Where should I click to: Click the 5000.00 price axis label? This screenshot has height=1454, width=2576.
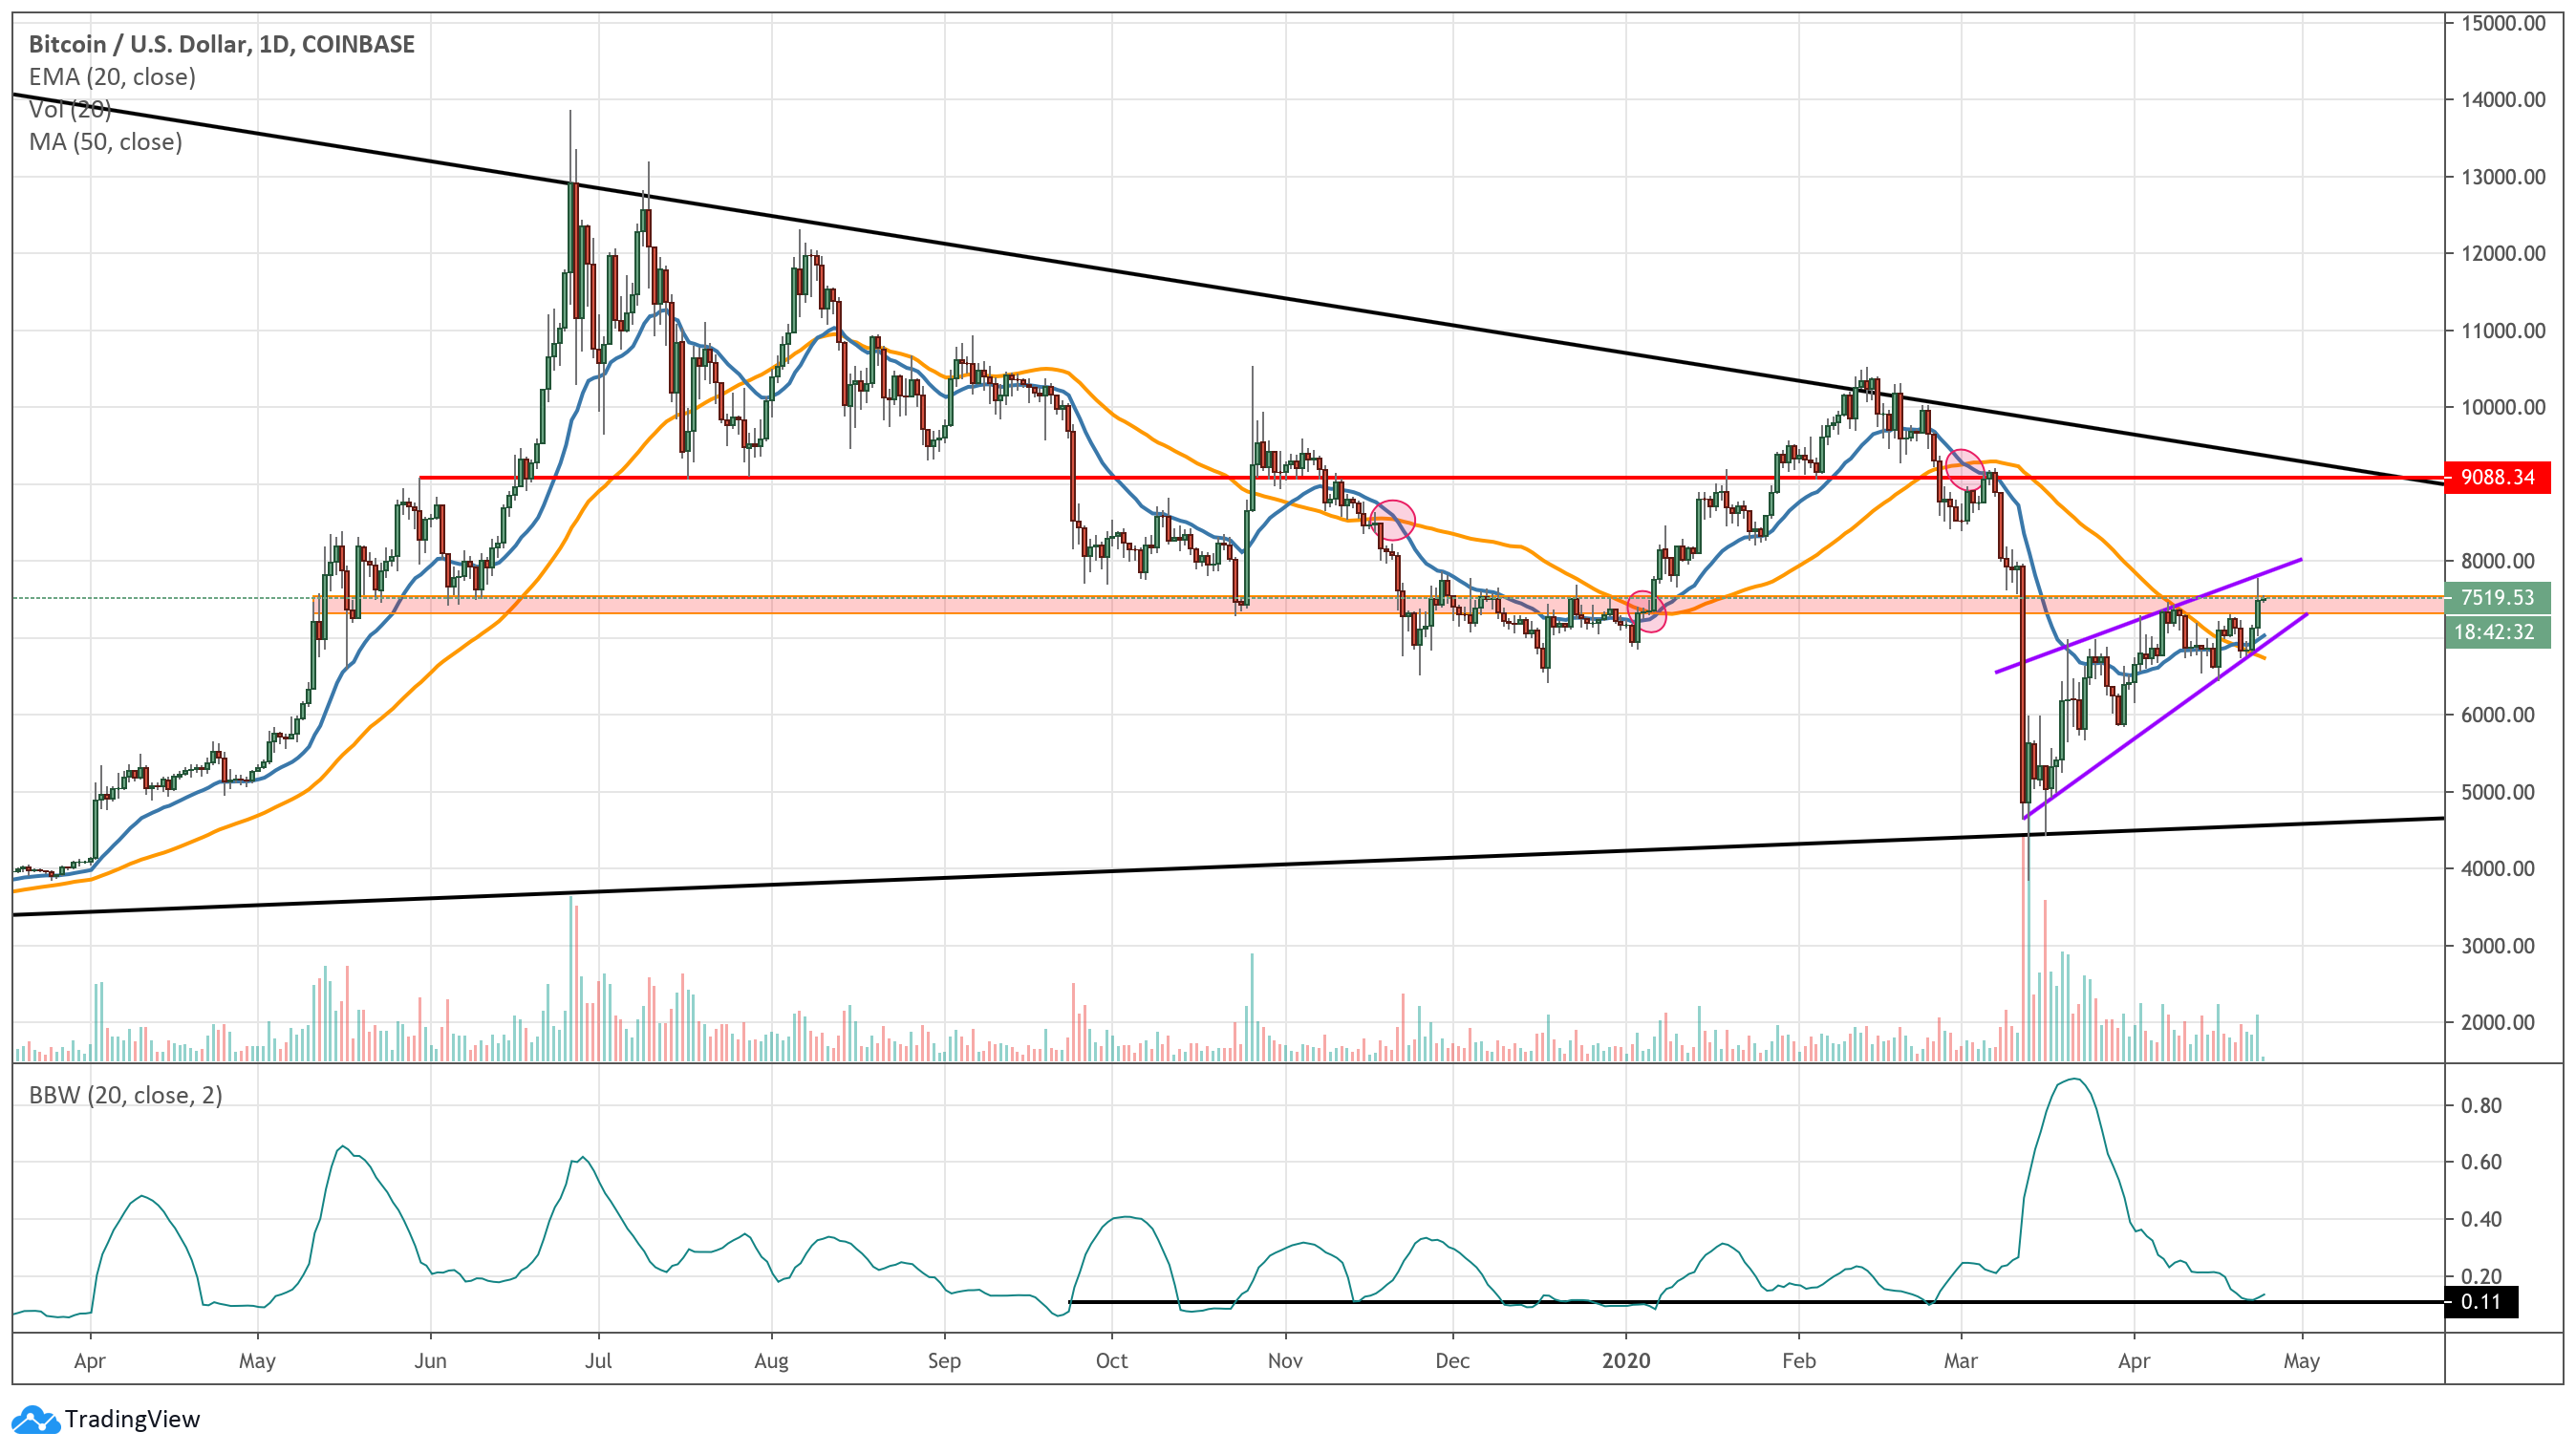2497,792
